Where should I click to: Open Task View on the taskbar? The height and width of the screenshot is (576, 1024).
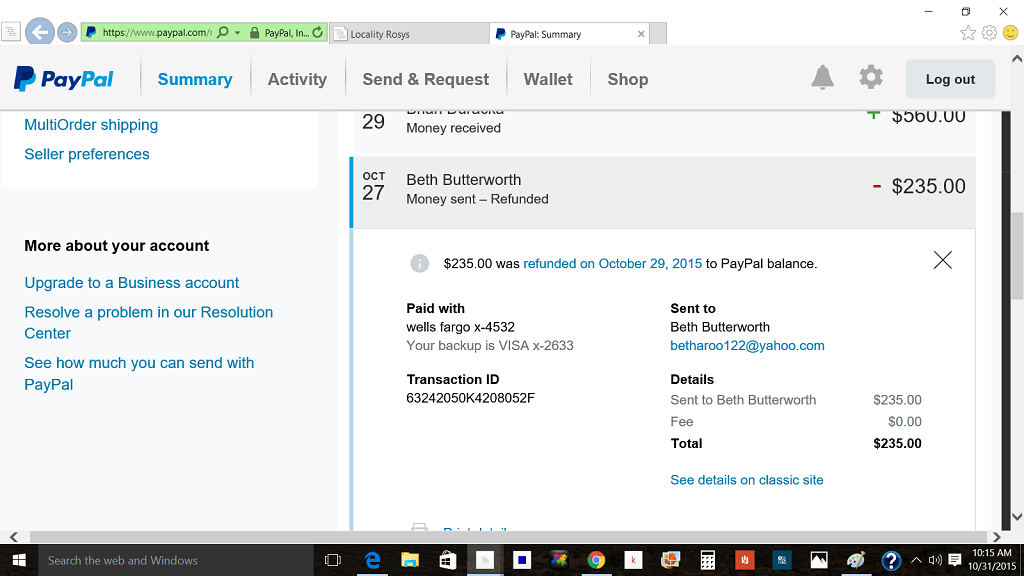(x=333, y=560)
